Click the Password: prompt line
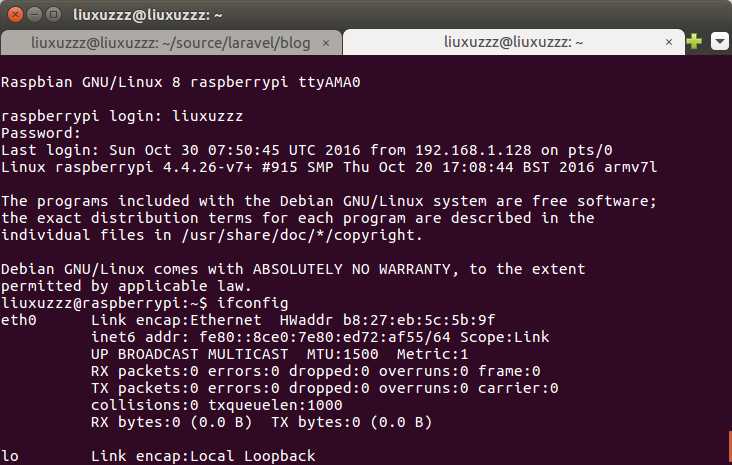Viewport: 732px width, 465px height. pyautogui.click(x=41, y=134)
